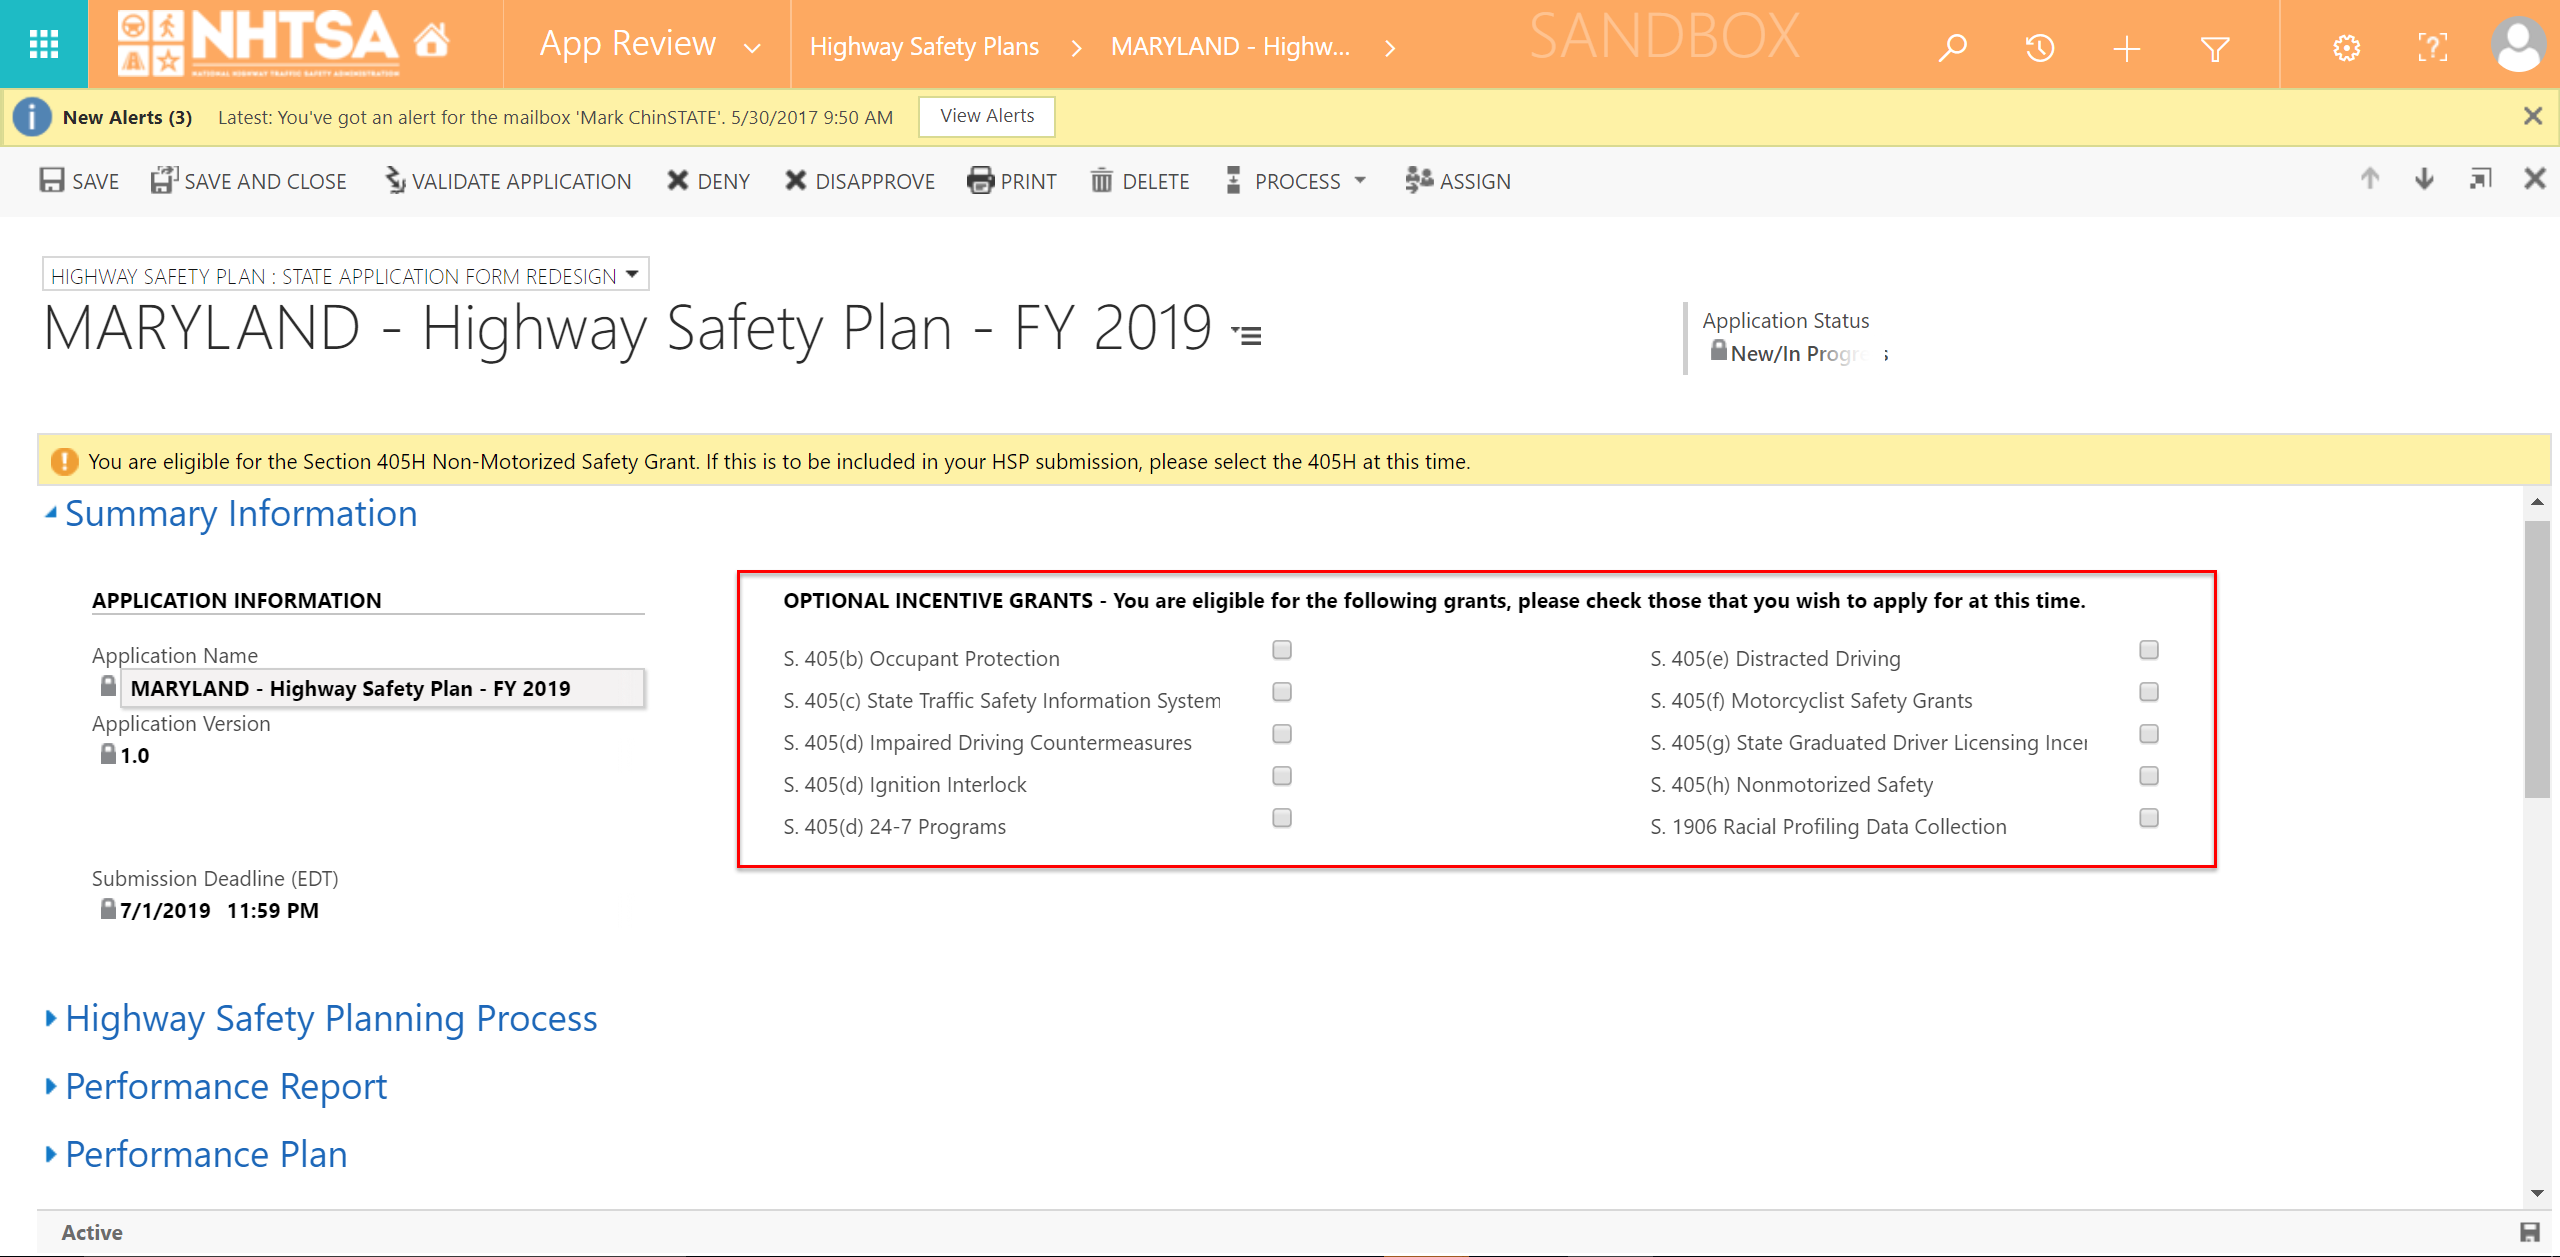
Task: Click VALIDATE APPLICATION in the command bar
Action: click(509, 181)
